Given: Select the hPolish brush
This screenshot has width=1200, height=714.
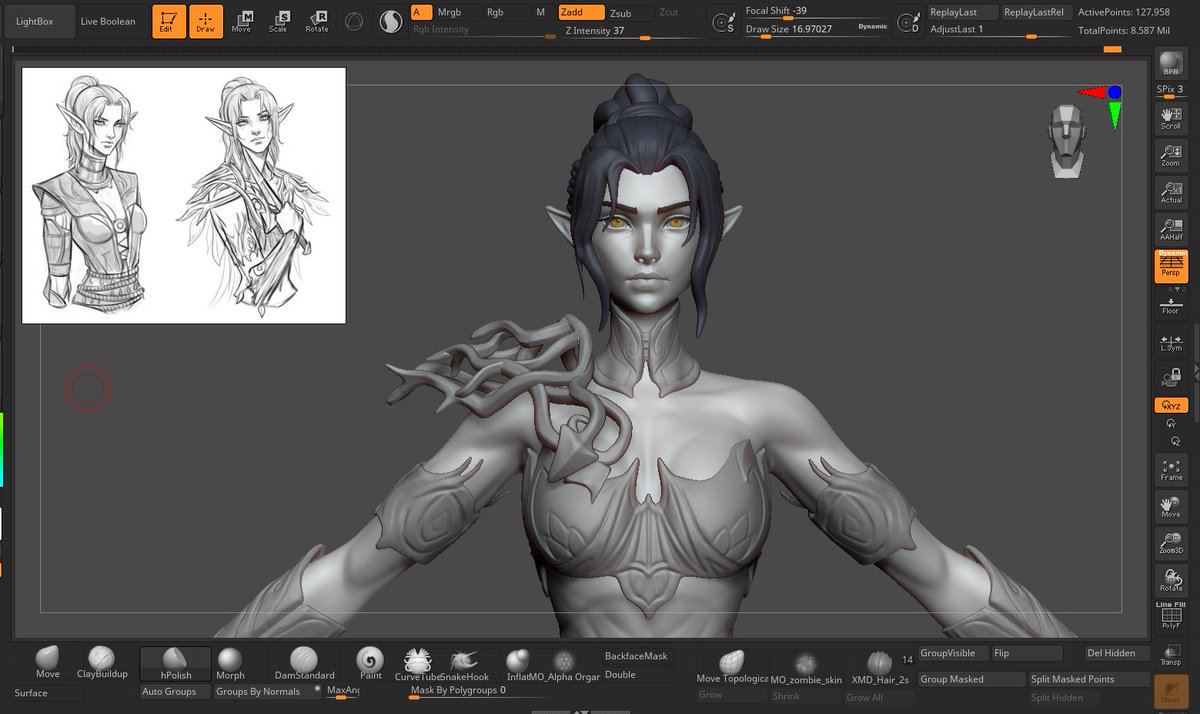Looking at the screenshot, I should coord(174,662).
